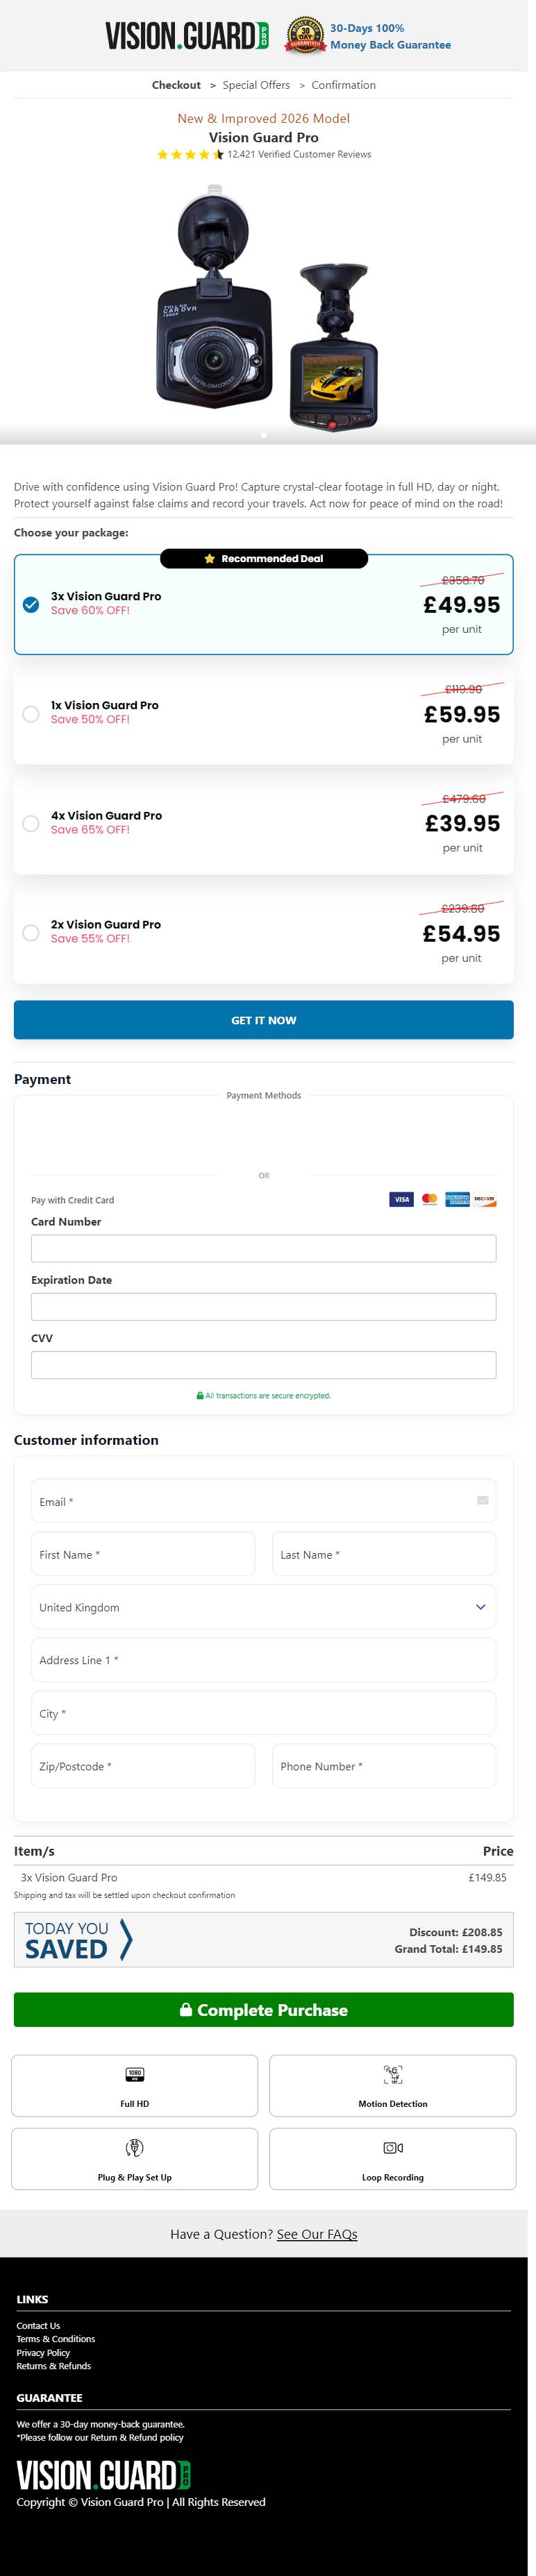
Task: Click the Loop Recording camera icon
Action: point(393,2148)
